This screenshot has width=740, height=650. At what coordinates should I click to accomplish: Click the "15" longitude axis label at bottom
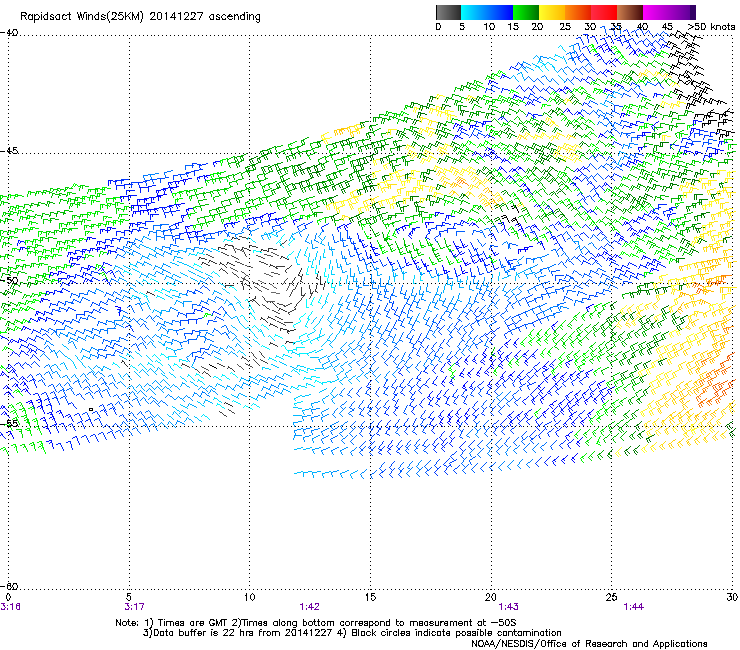[370, 597]
